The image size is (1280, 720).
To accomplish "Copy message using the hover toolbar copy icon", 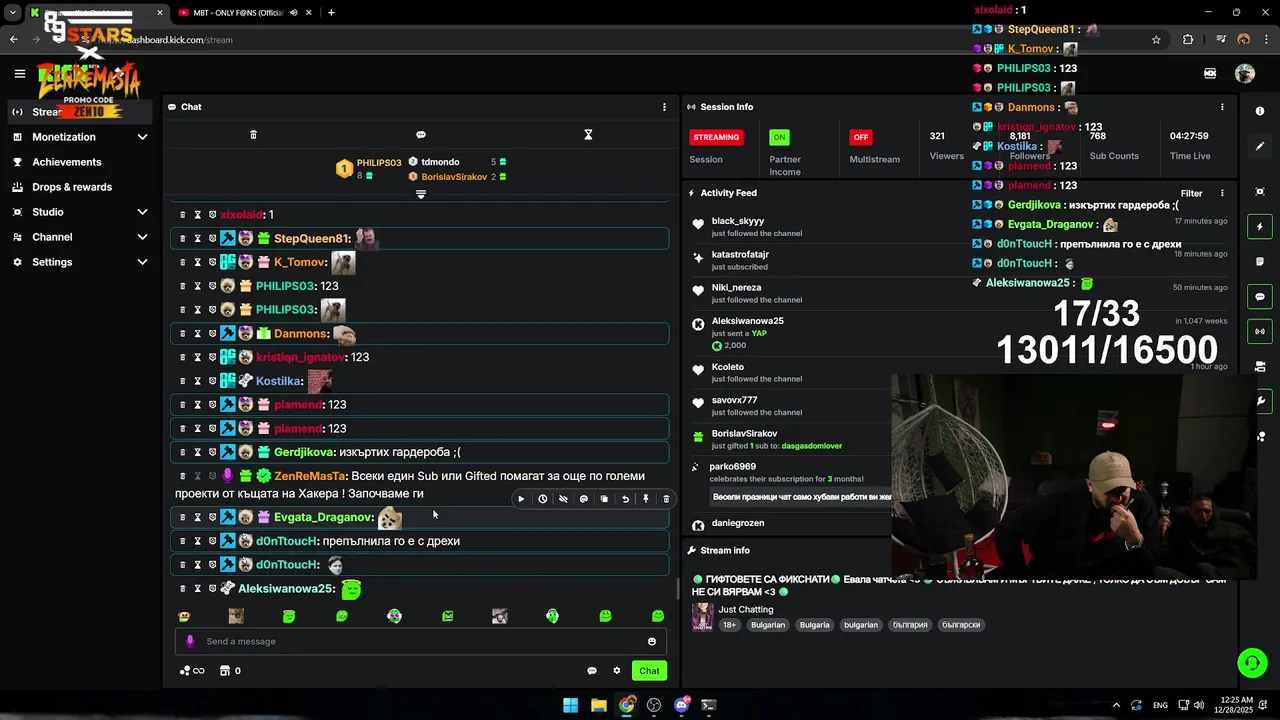I will click(x=604, y=499).
